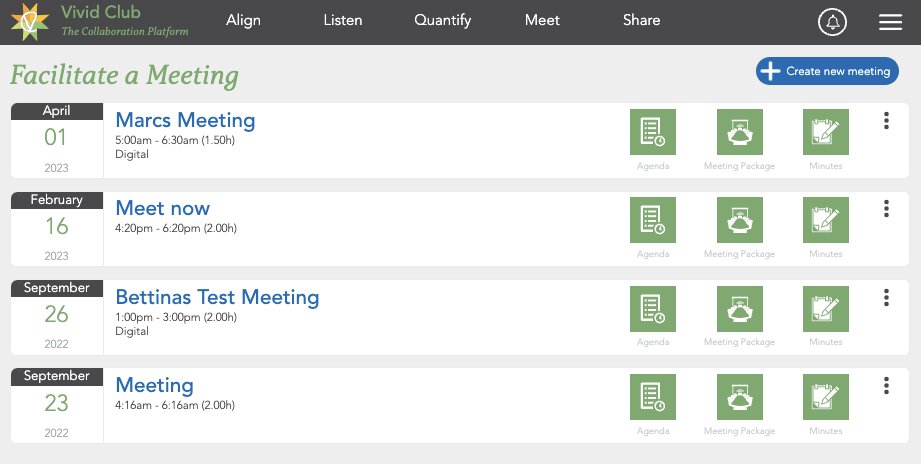Open the Agenda for Marcs Meeting
This screenshot has width=921, height=464.
click(x=653, y=132)
